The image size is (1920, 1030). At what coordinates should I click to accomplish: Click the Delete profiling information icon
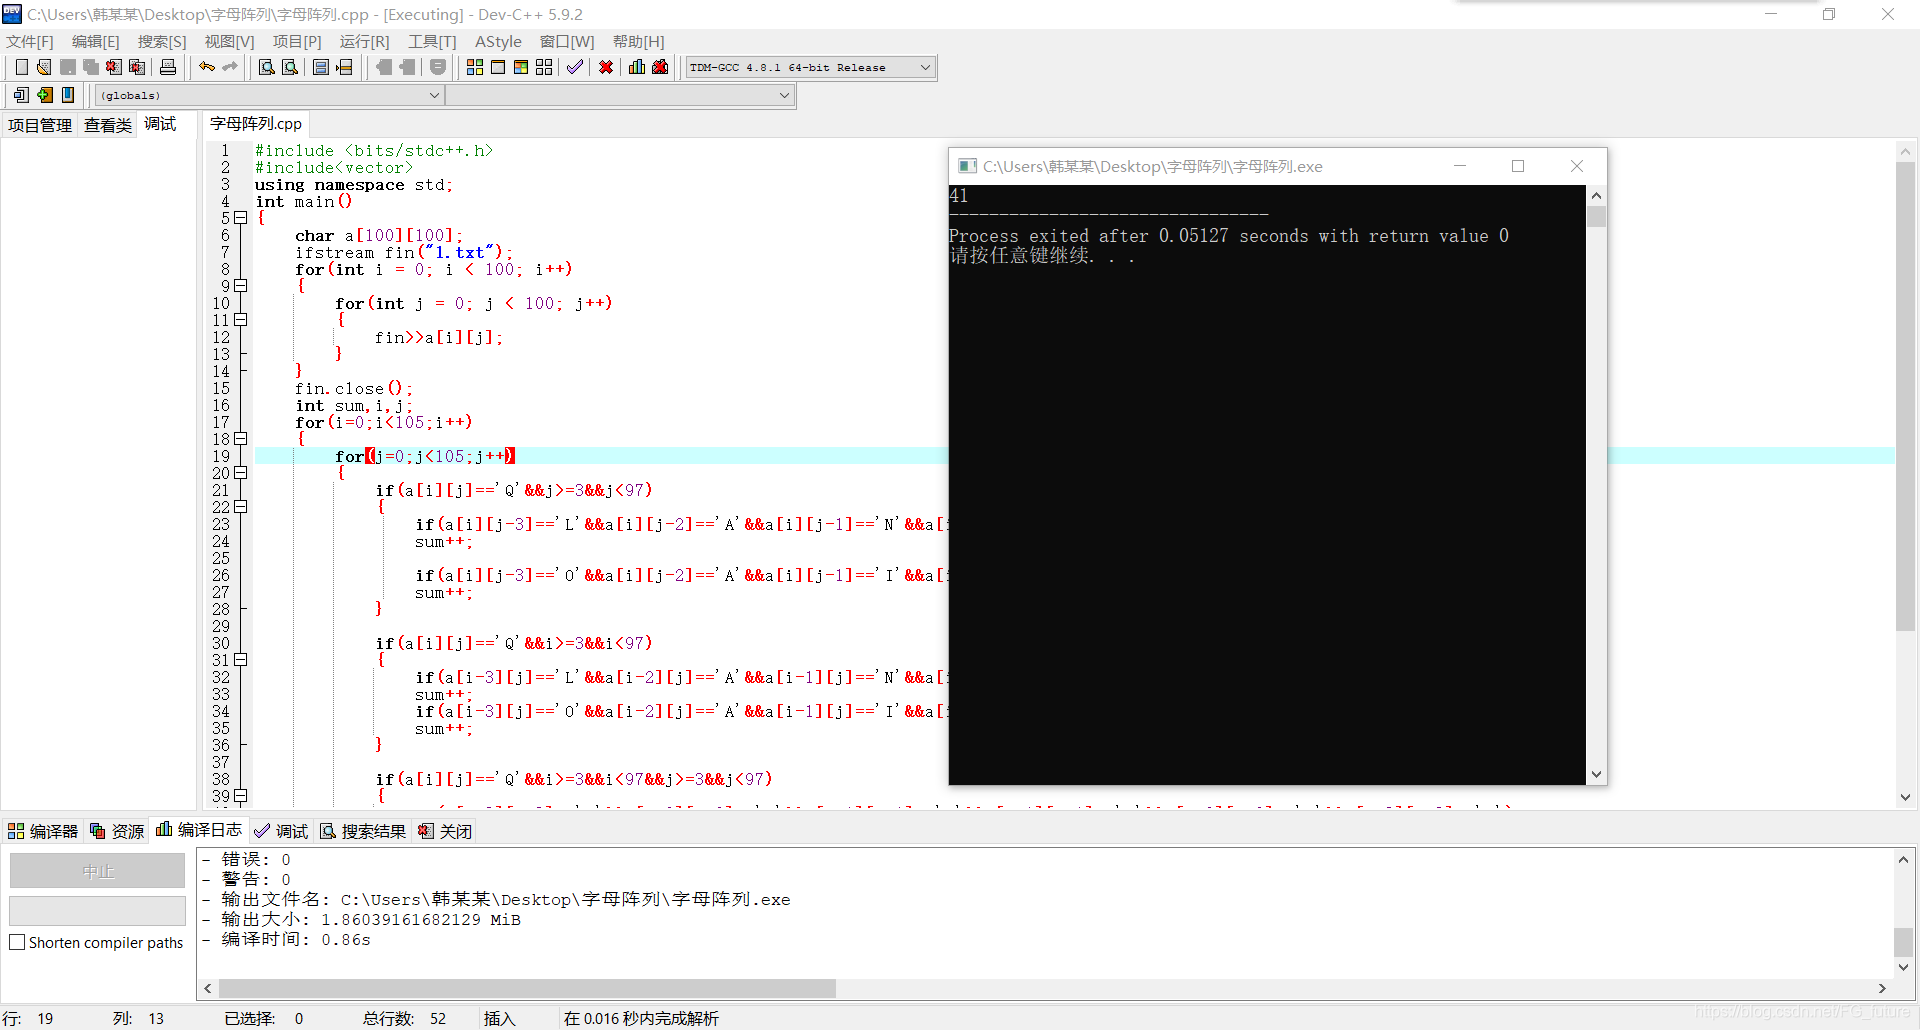coord(660,67)
